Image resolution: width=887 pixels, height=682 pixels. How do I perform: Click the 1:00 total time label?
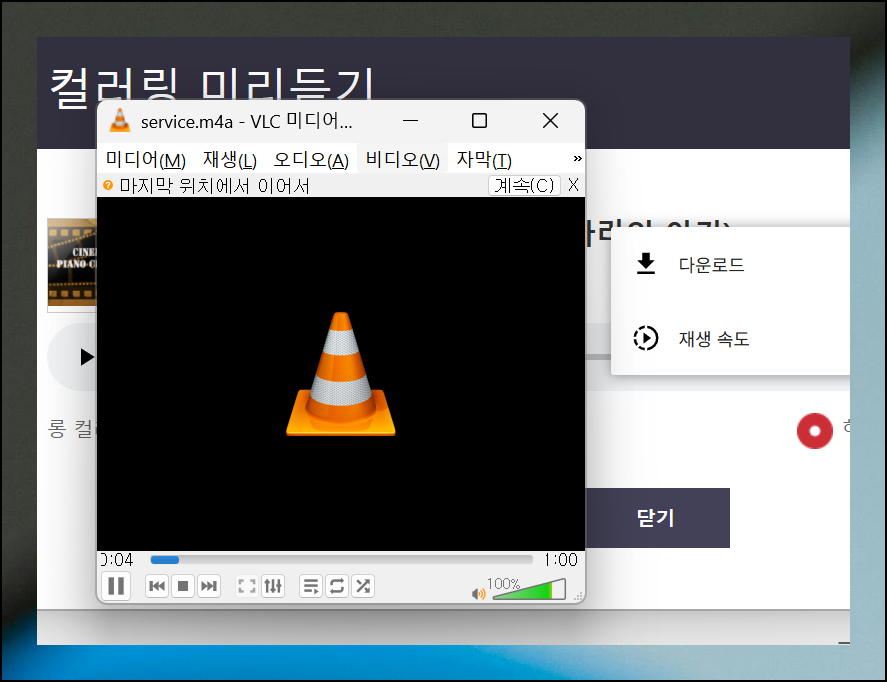(x=561, y=560)
